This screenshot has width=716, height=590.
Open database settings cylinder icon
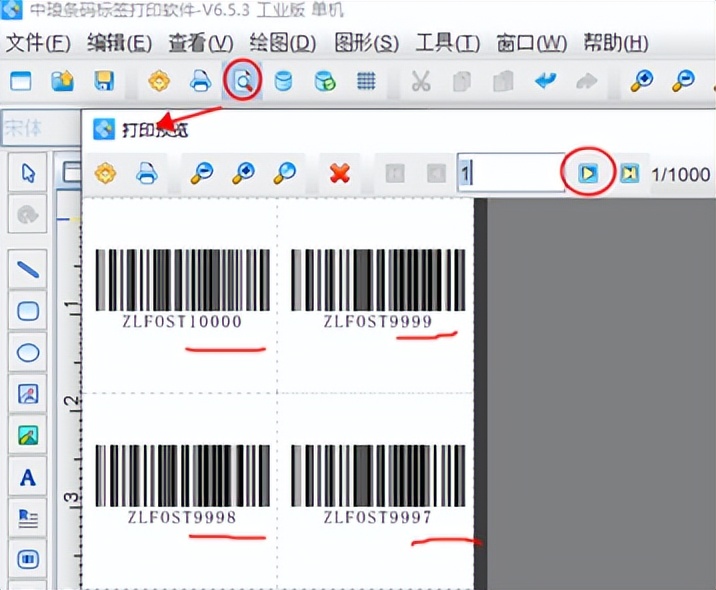[283, 82]
